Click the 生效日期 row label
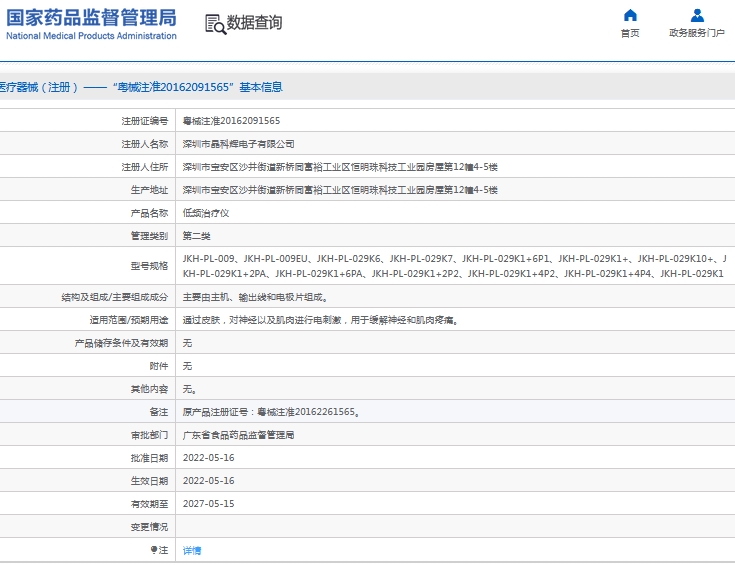The image size is (735, 565). pyautogui.click(x=149, y=481)
